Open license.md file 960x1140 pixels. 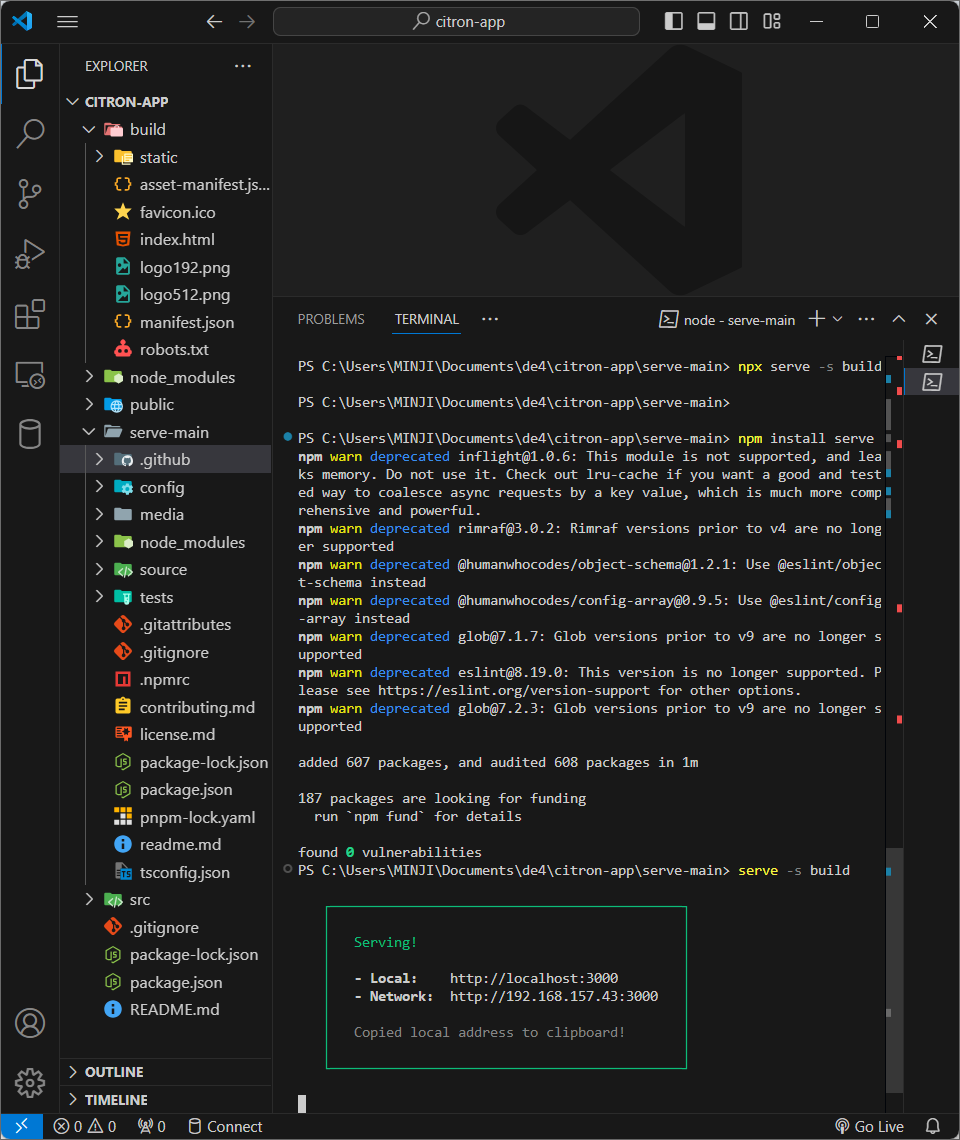pos(166,734)
